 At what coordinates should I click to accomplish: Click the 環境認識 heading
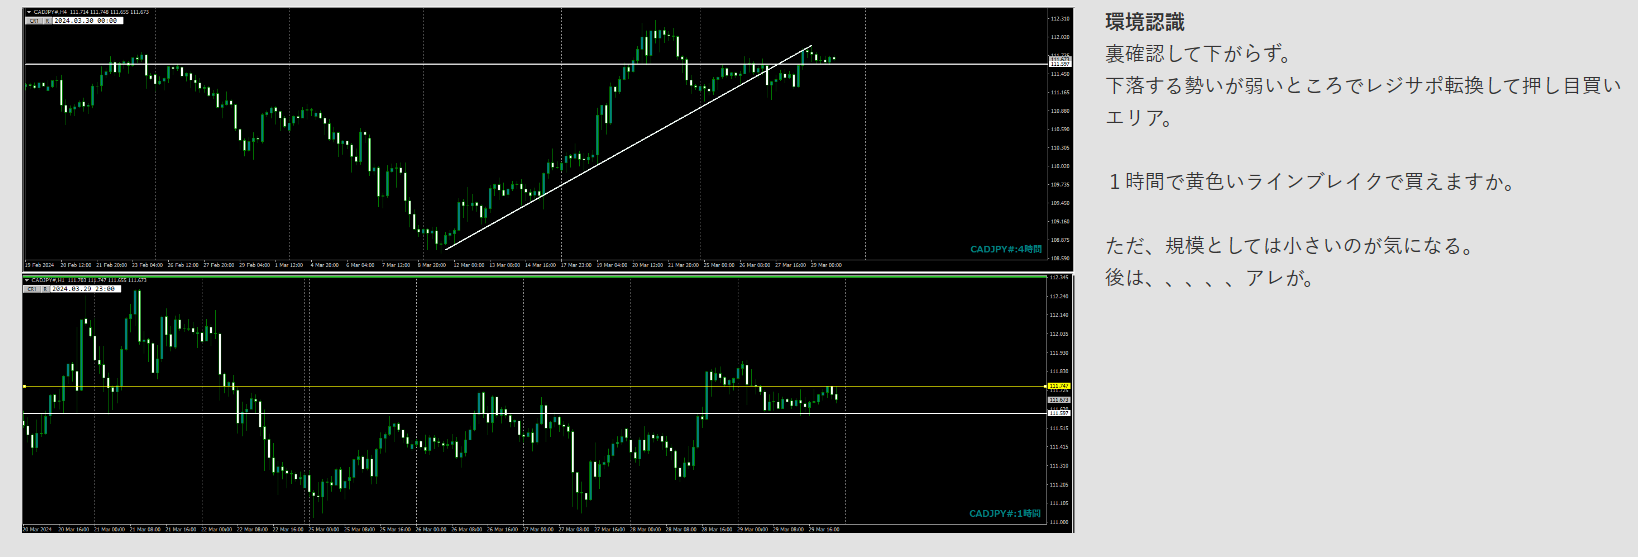coord(1145,22)
